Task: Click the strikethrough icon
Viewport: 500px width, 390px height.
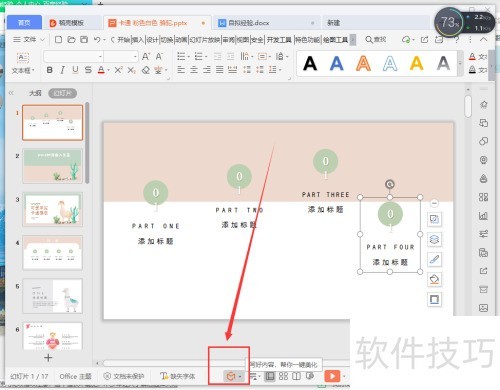Action: pos(88,70)
